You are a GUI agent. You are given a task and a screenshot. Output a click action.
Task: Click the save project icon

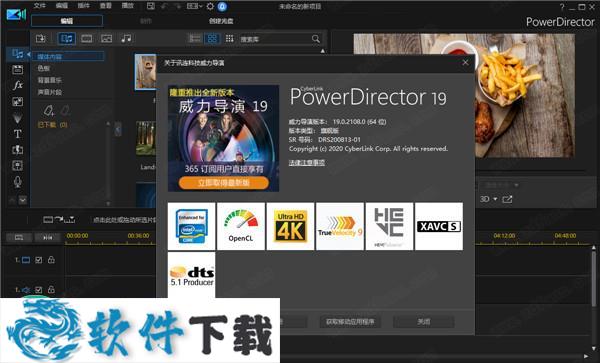[x=151, y=6]
